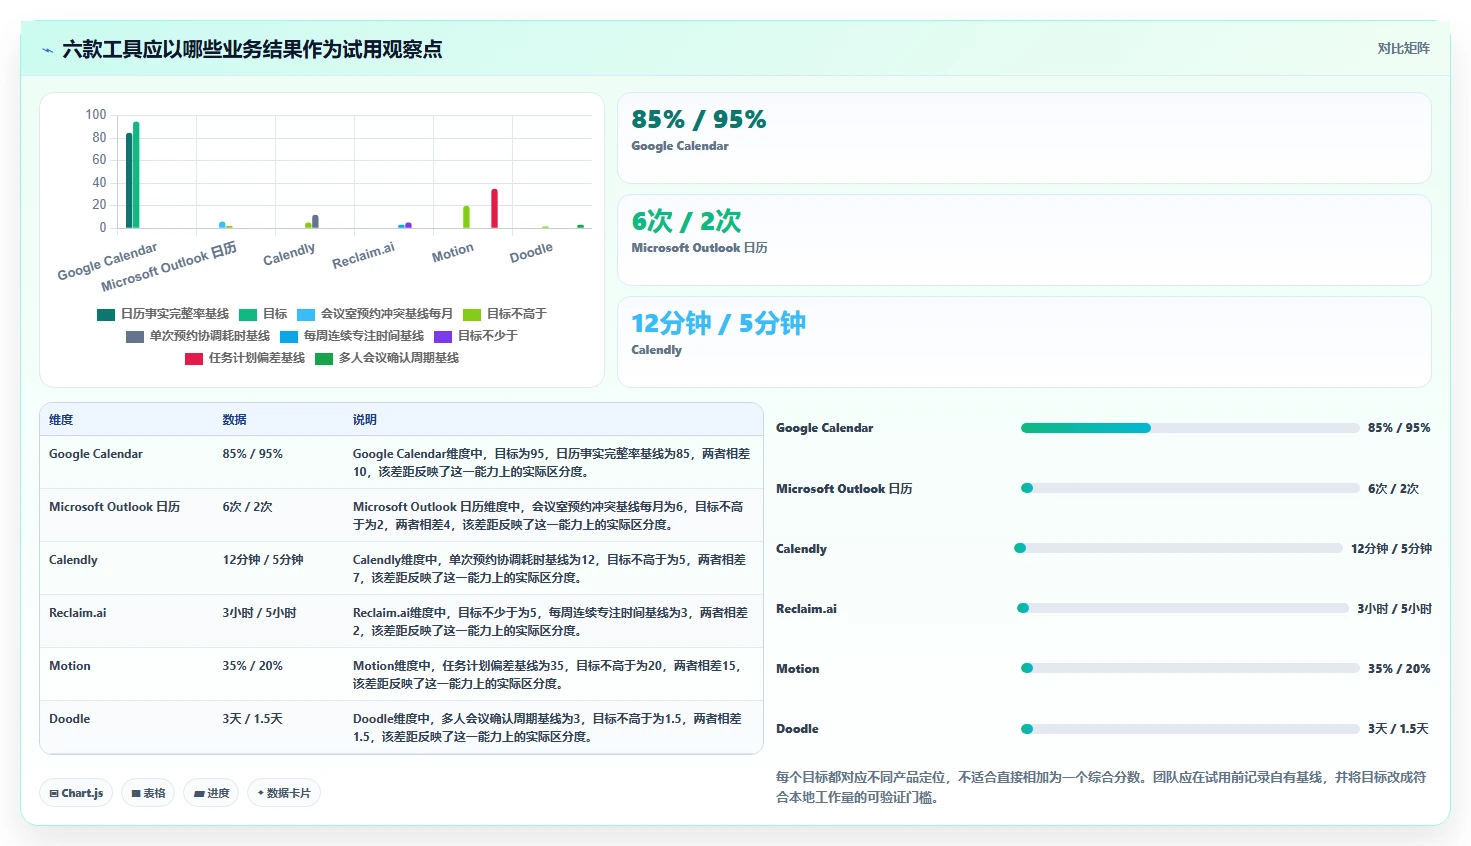
Task: Click the footnote paragraph starting 每个目标都对应
Action: pos(1101,787)
